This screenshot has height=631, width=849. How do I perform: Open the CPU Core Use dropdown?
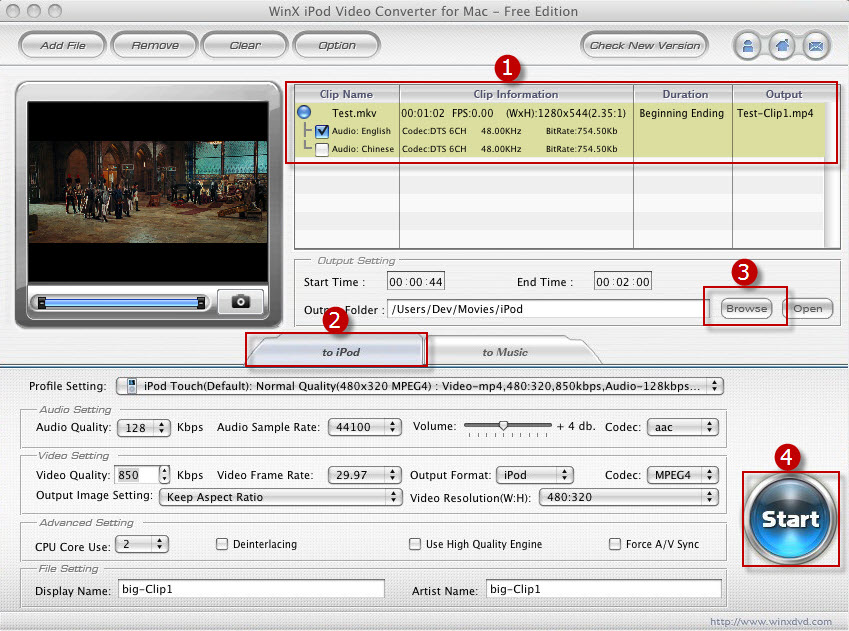[x=142, y=544]
